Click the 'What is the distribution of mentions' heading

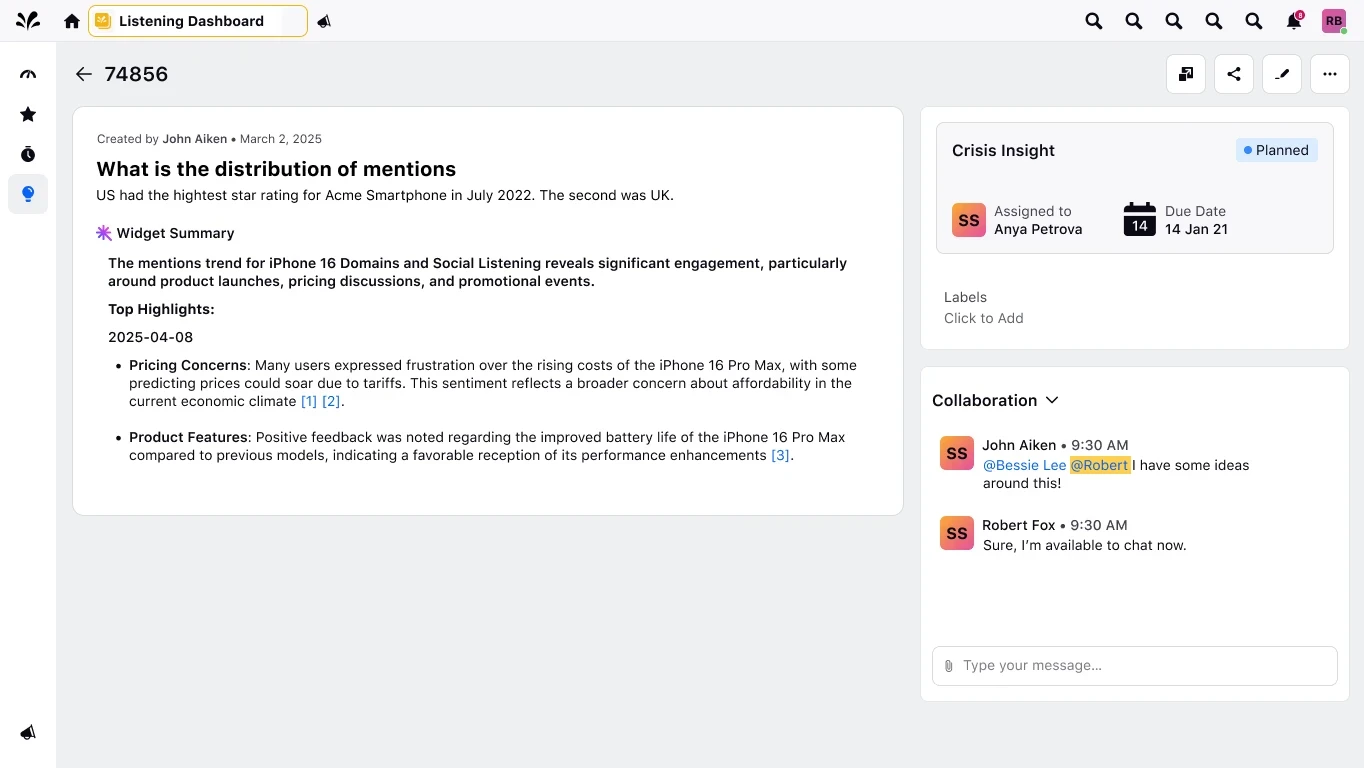point(276,169)
